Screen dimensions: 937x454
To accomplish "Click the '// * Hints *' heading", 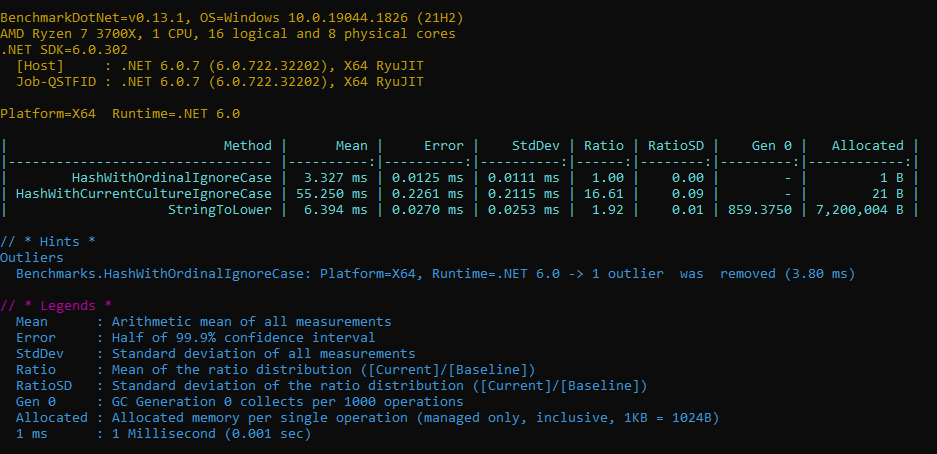I will [46, 241].
